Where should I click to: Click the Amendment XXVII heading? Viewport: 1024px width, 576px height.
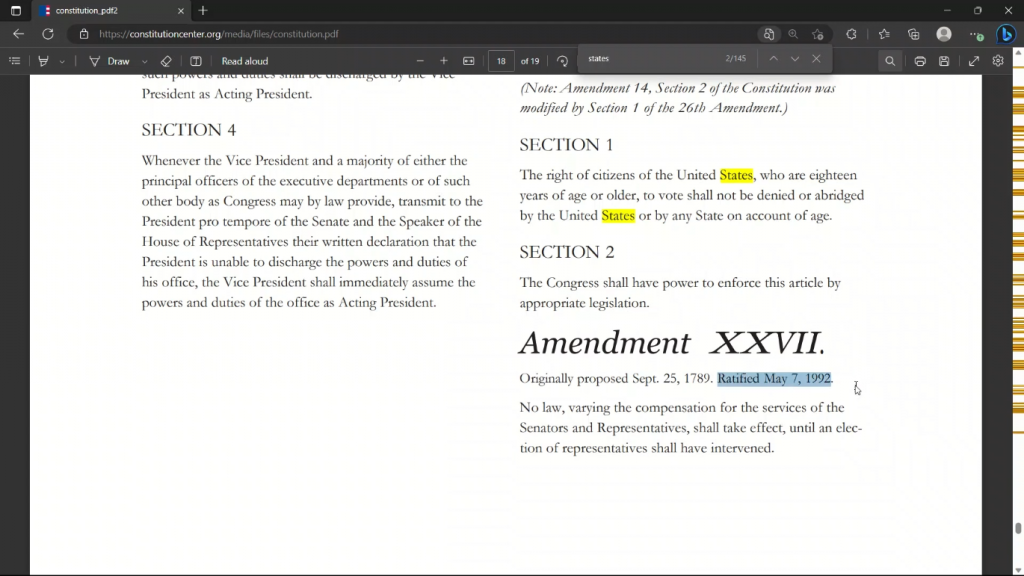point(672,343)
